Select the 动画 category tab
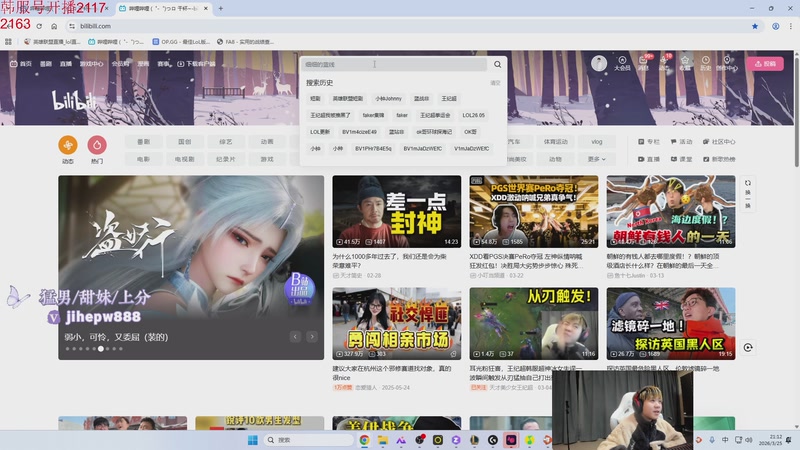 [267, 142]
